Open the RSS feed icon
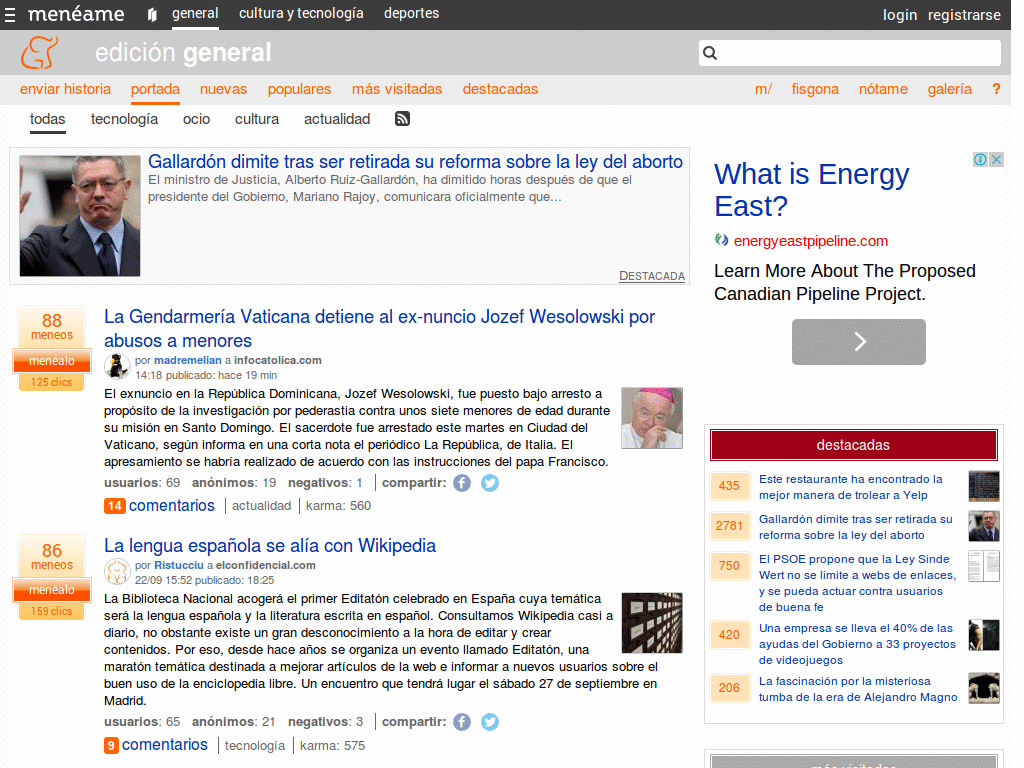The height and width of the screenshot is (768, 1024). tap(402, 119)
